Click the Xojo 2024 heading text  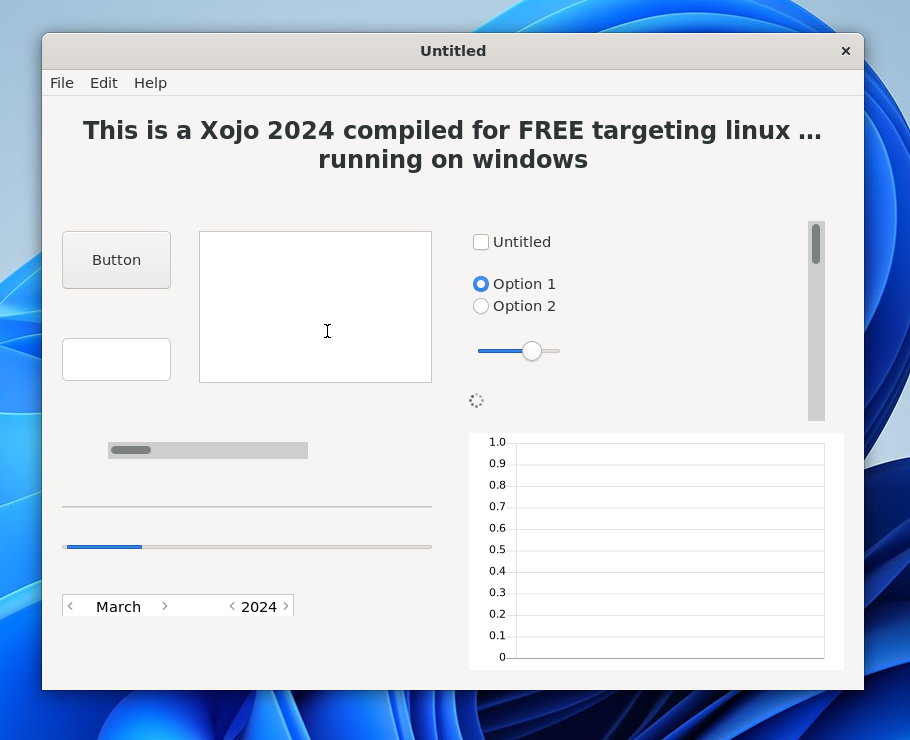[453, 145]
